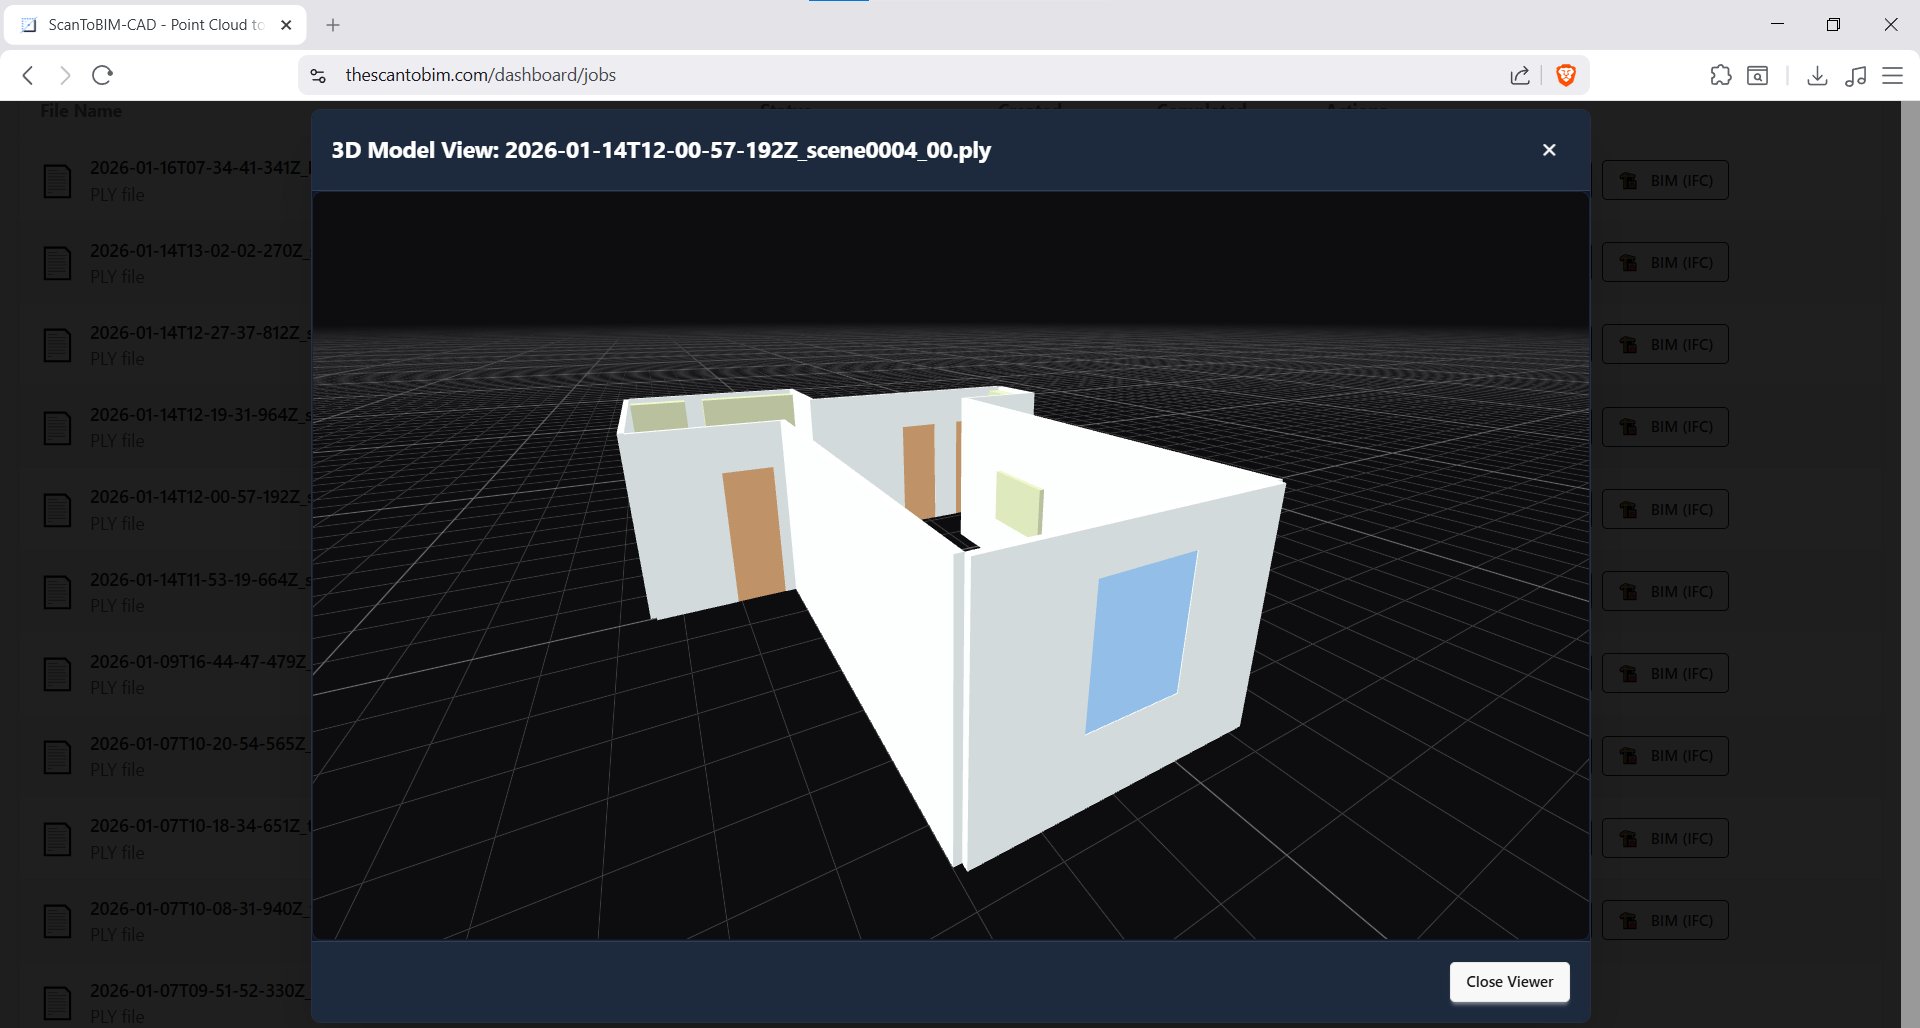Open the Downloads icon in the toolbar
Image resolution: width=1920 pixels, height=1028 pixels.
[x=1818, y=75]
